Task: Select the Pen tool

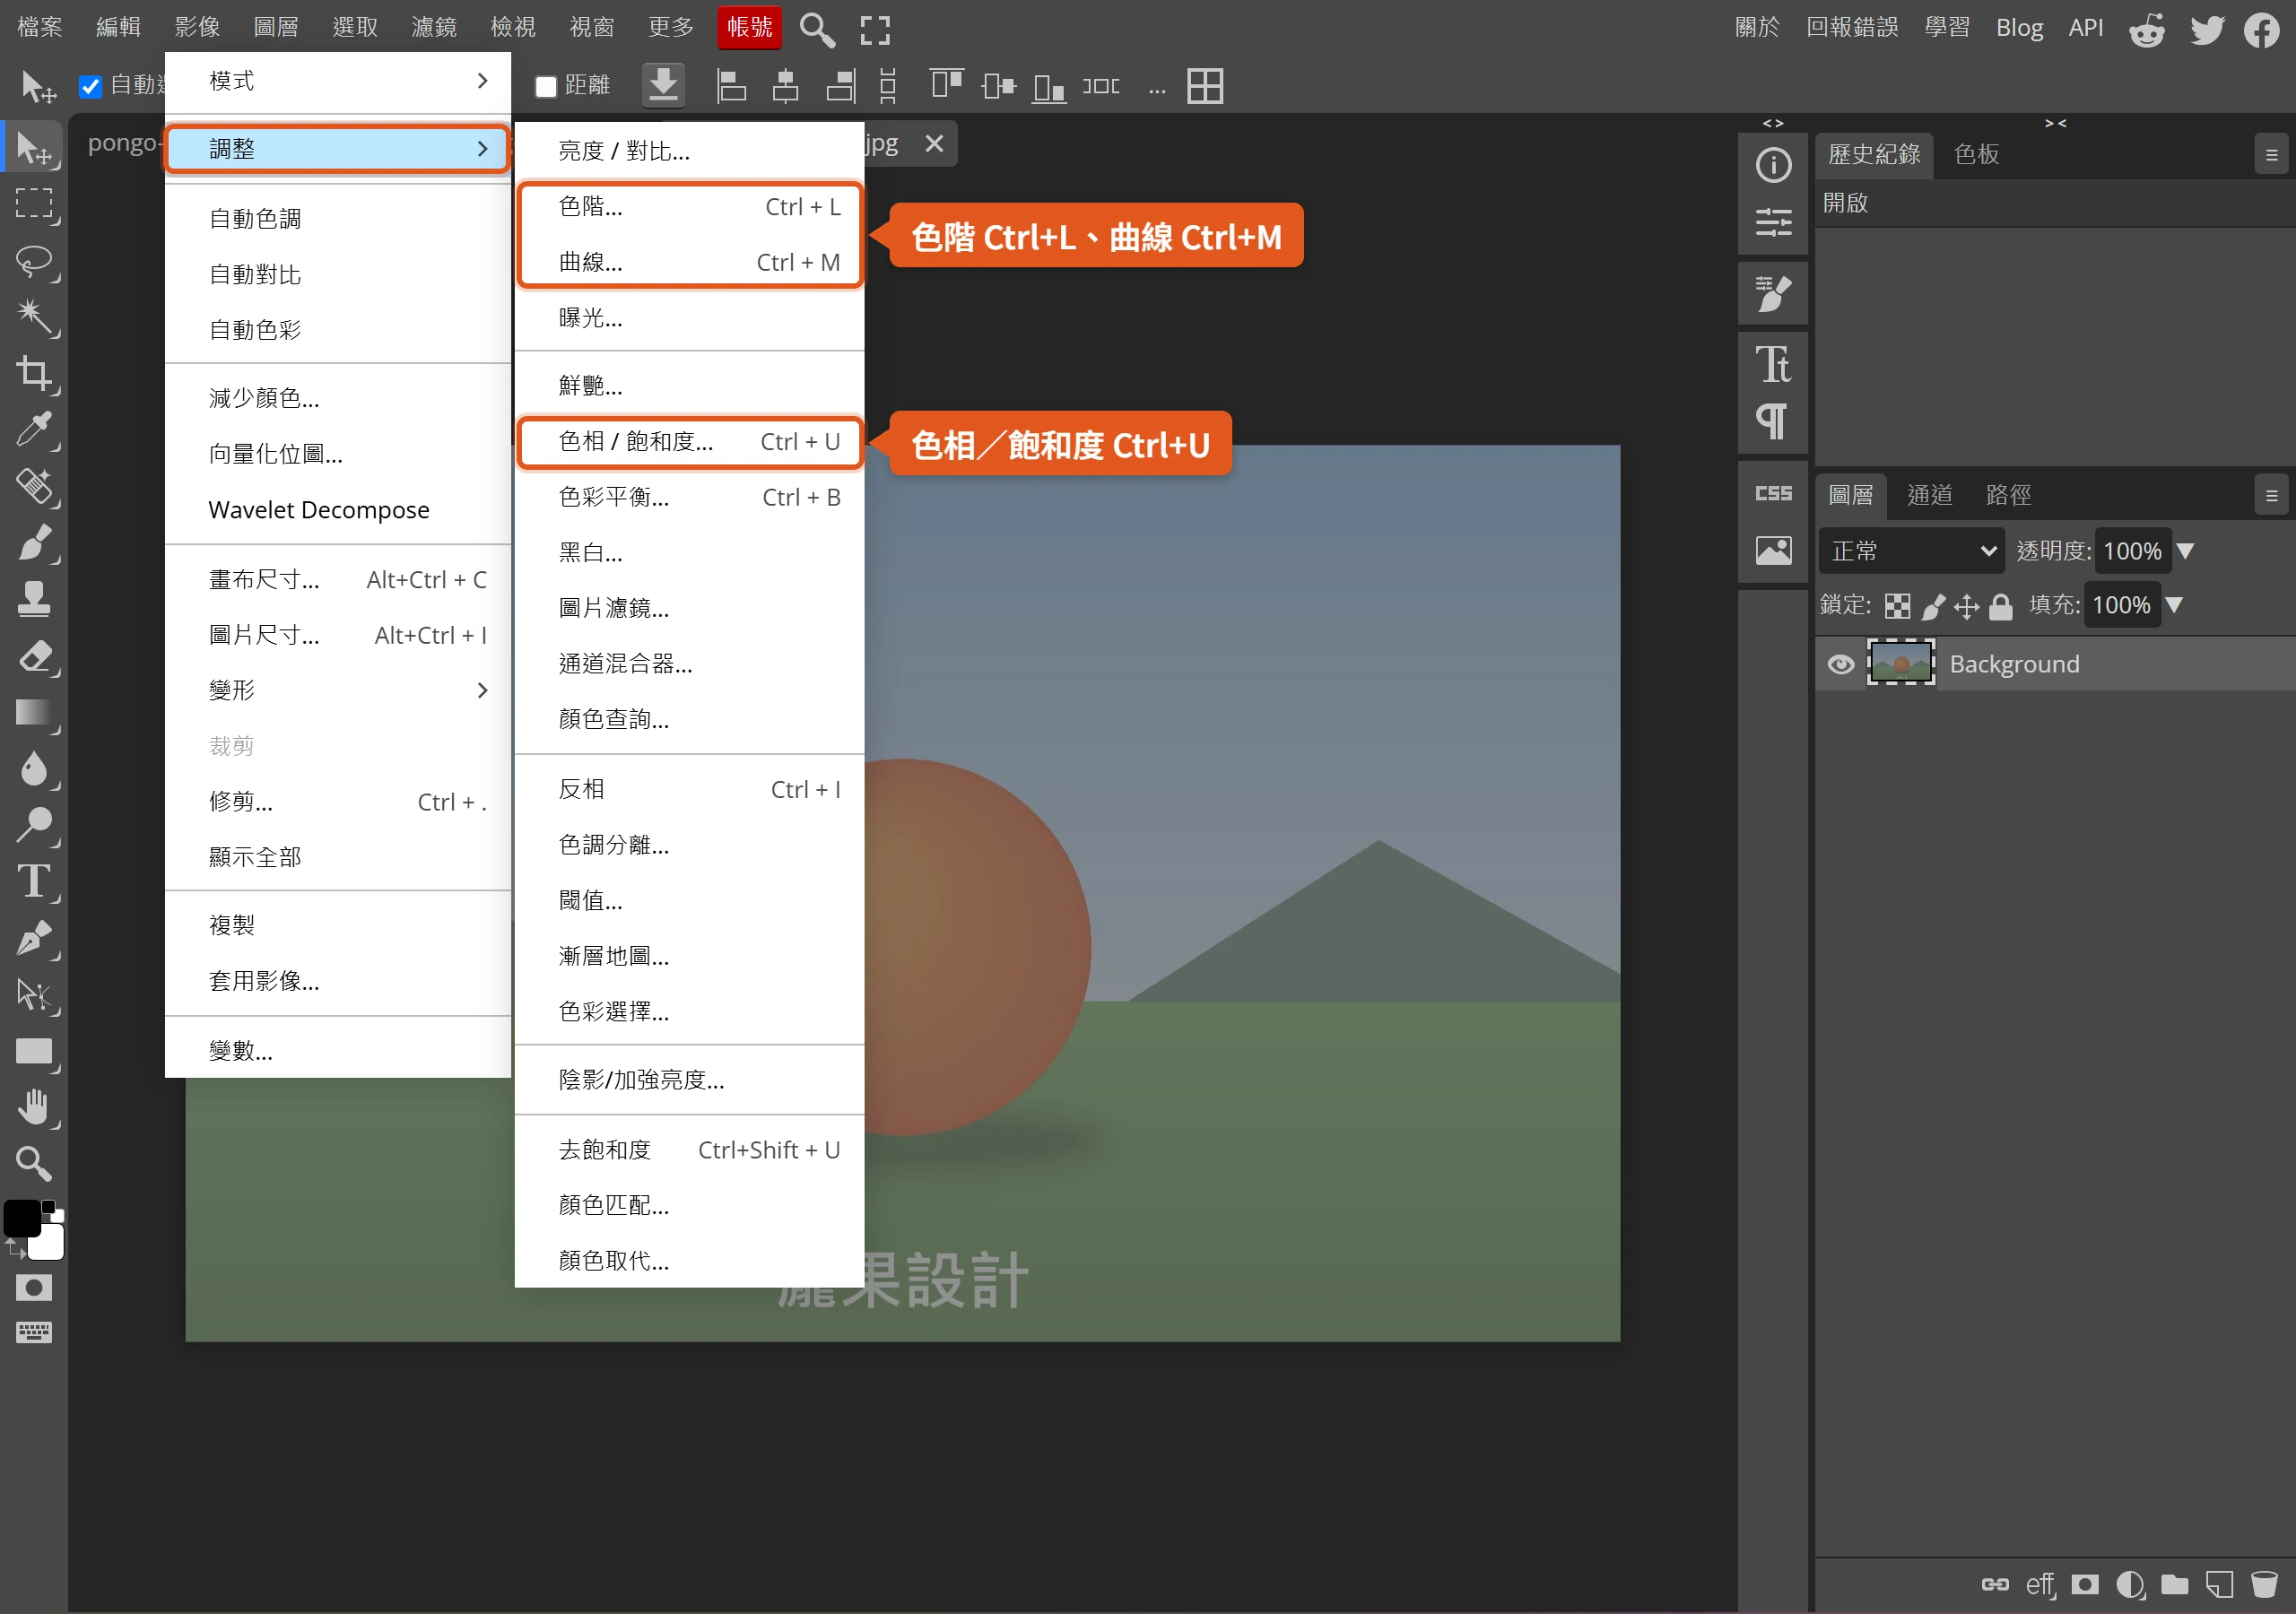Action: [x=35, y=938]
